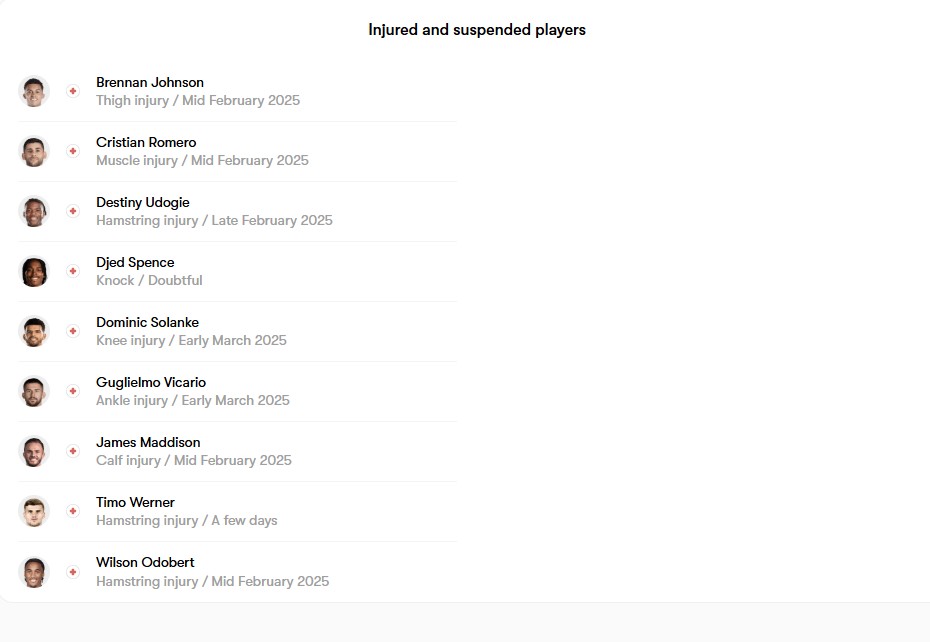930x642 pixels.
Task: Open the Destiny Udogie player link
Action: [x=142, y=203]
